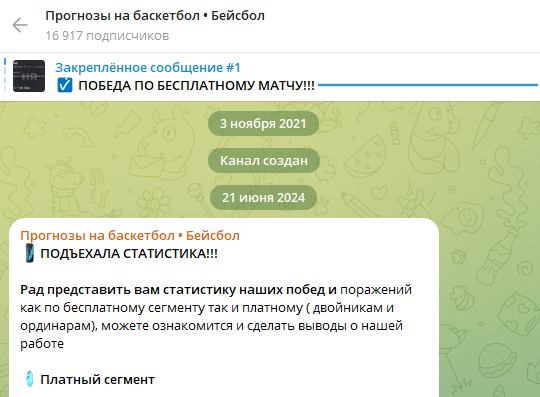Click the checkmark emoji in pinned message
The image size is (540, 397).
(65, 85)
